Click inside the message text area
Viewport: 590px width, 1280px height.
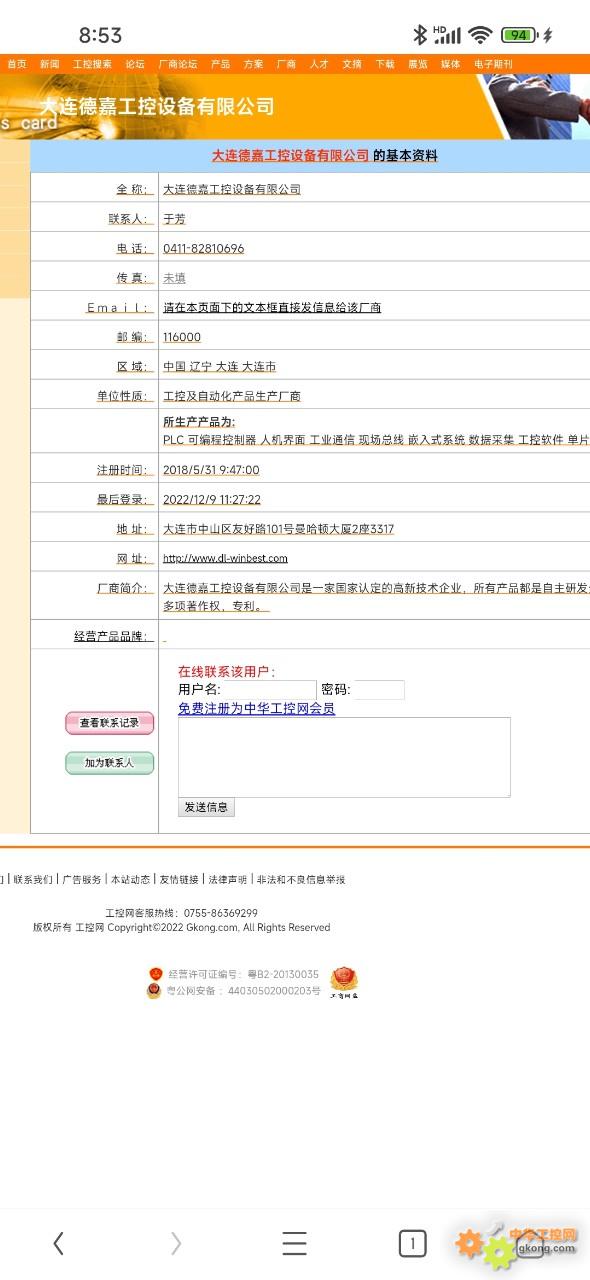344,757
